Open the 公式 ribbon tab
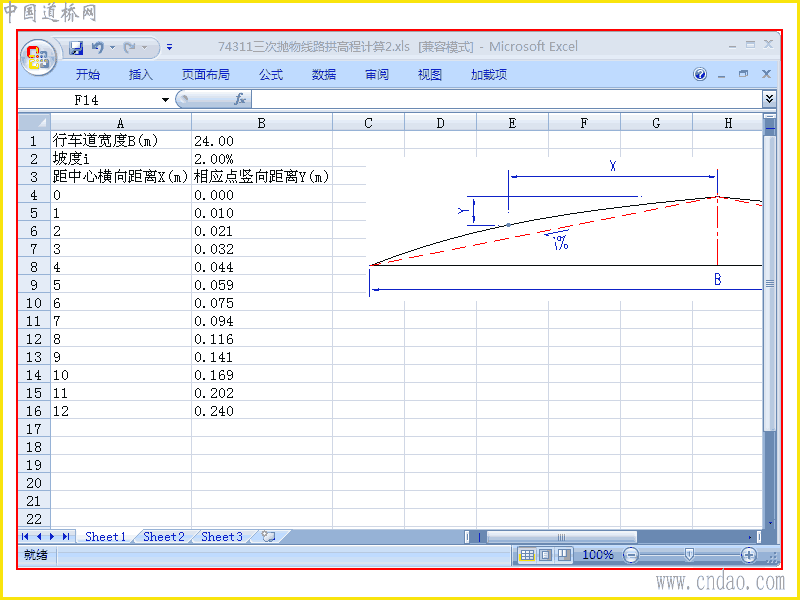The height and width of the screenshot is (600, 800). pyautogui.click(x=270, y=75)
